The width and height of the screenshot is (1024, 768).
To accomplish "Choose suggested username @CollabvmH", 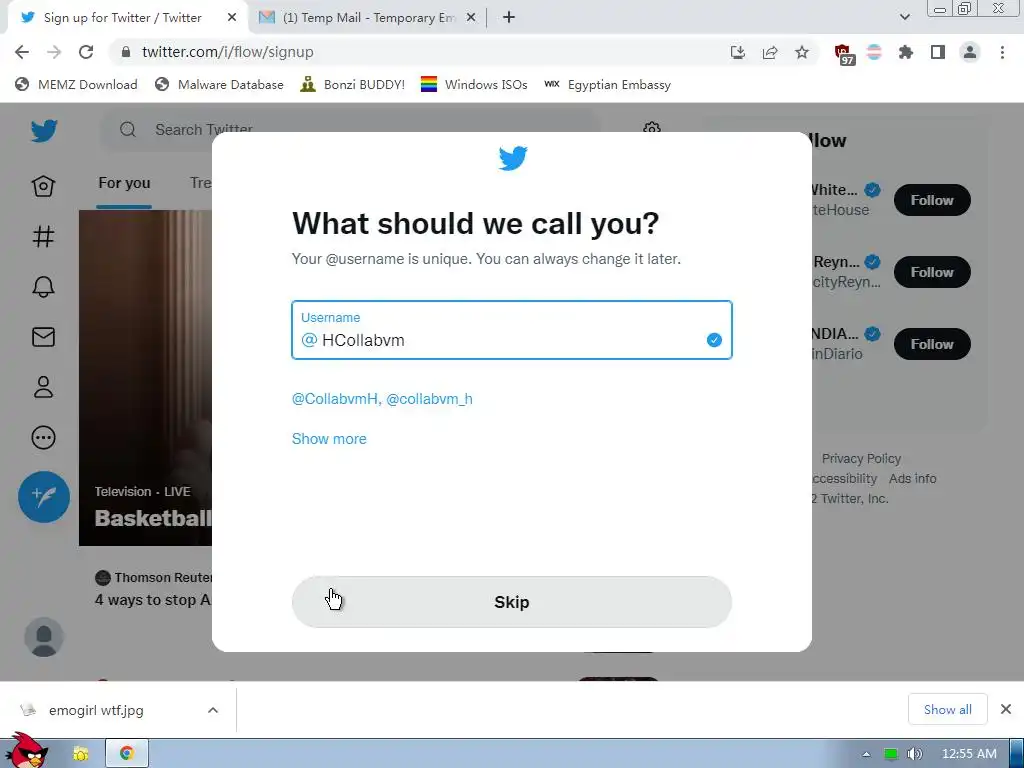I will (334, 399).
